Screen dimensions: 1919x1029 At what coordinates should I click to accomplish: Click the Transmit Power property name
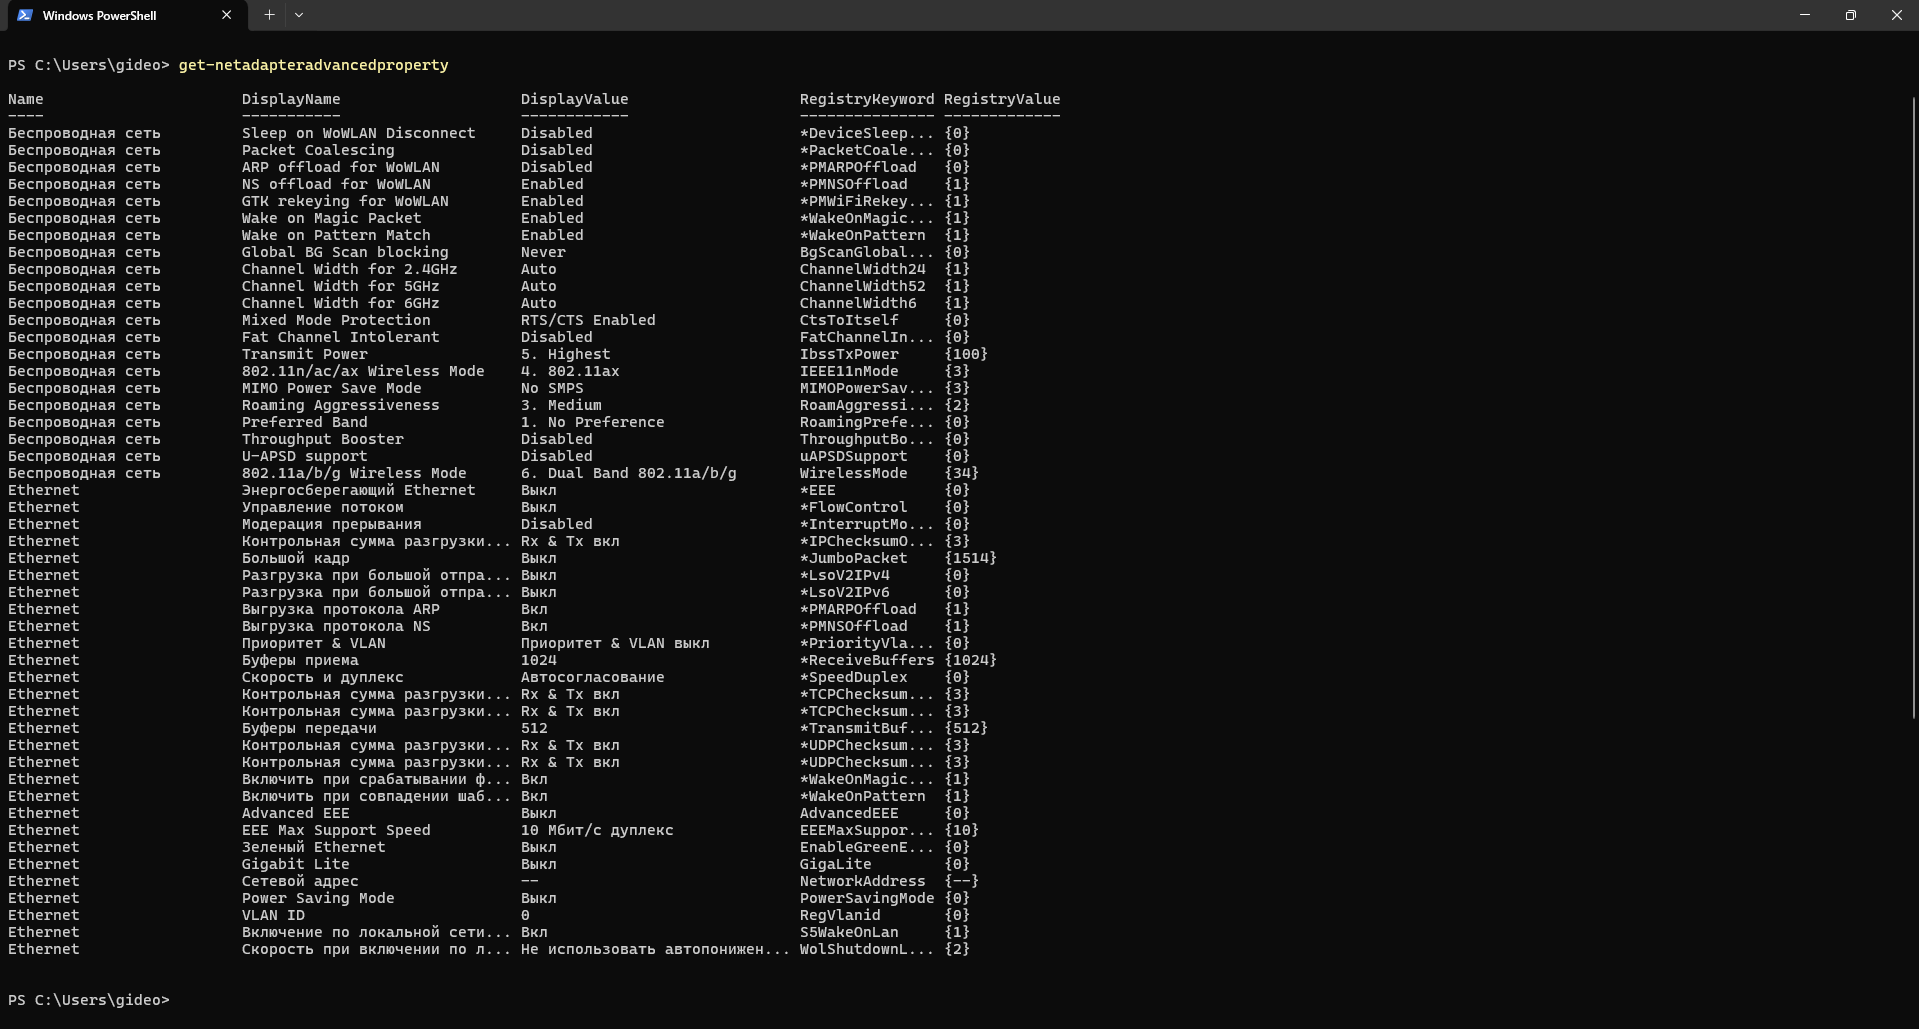(x=304, y=354)
